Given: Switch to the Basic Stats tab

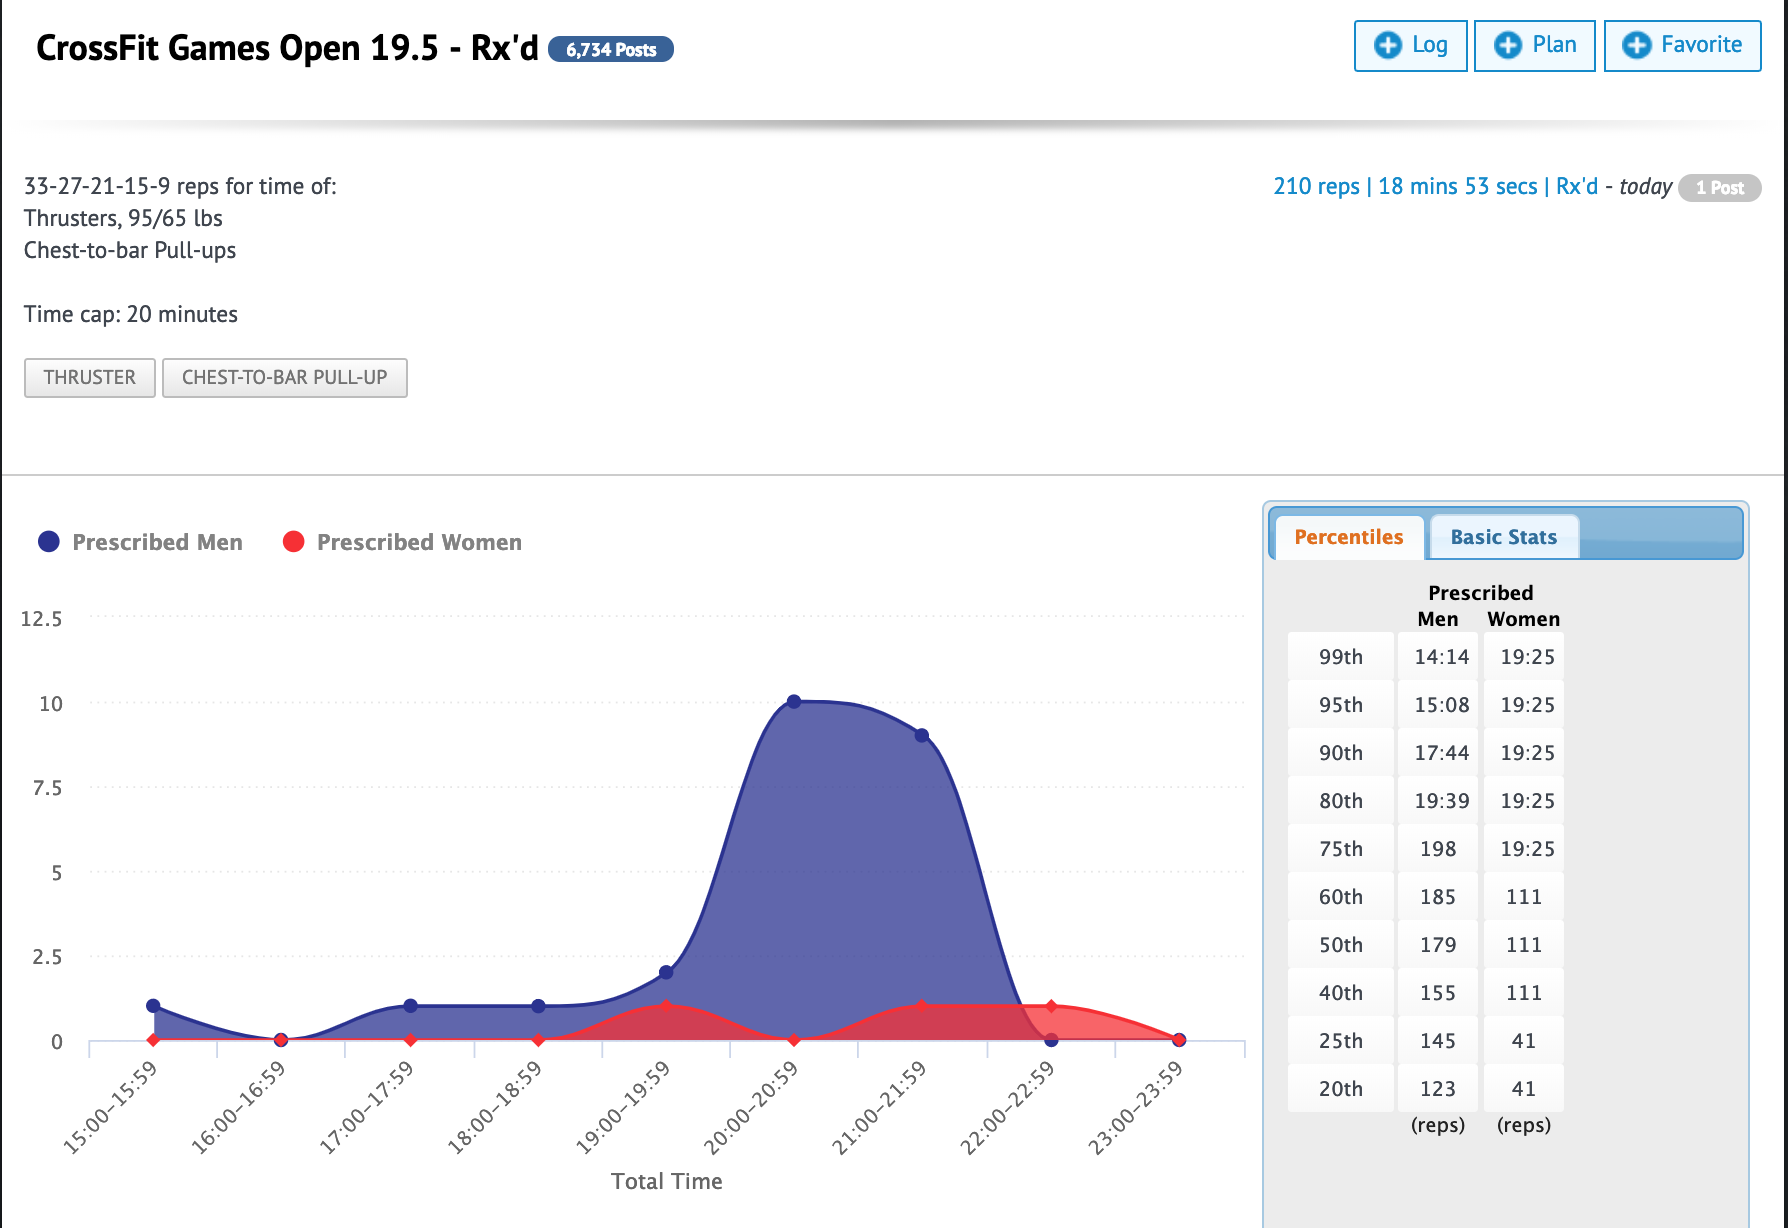Looking at the screenshot, I should pos(1503,537).
